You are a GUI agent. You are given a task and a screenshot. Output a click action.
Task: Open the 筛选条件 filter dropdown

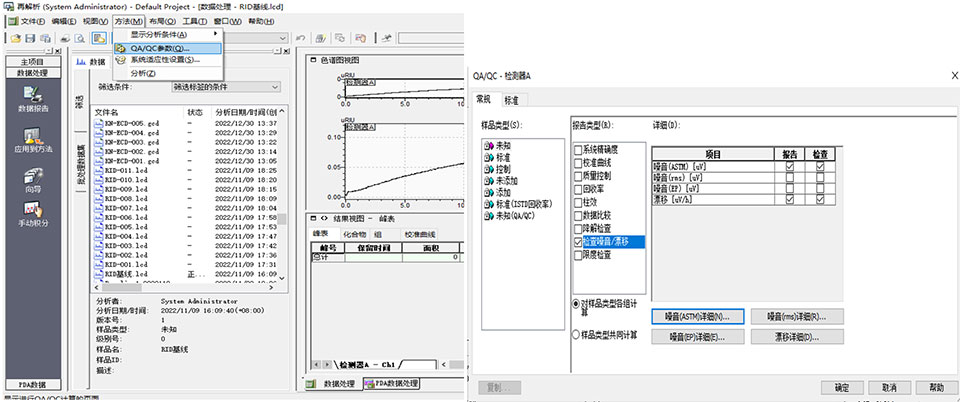pos(274,88)
